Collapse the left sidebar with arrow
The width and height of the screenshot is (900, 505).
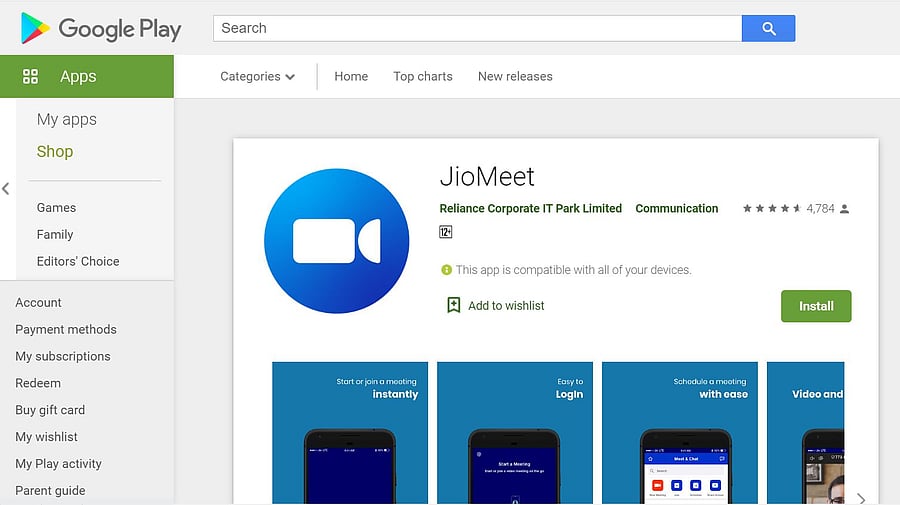[x=6, y=188]
